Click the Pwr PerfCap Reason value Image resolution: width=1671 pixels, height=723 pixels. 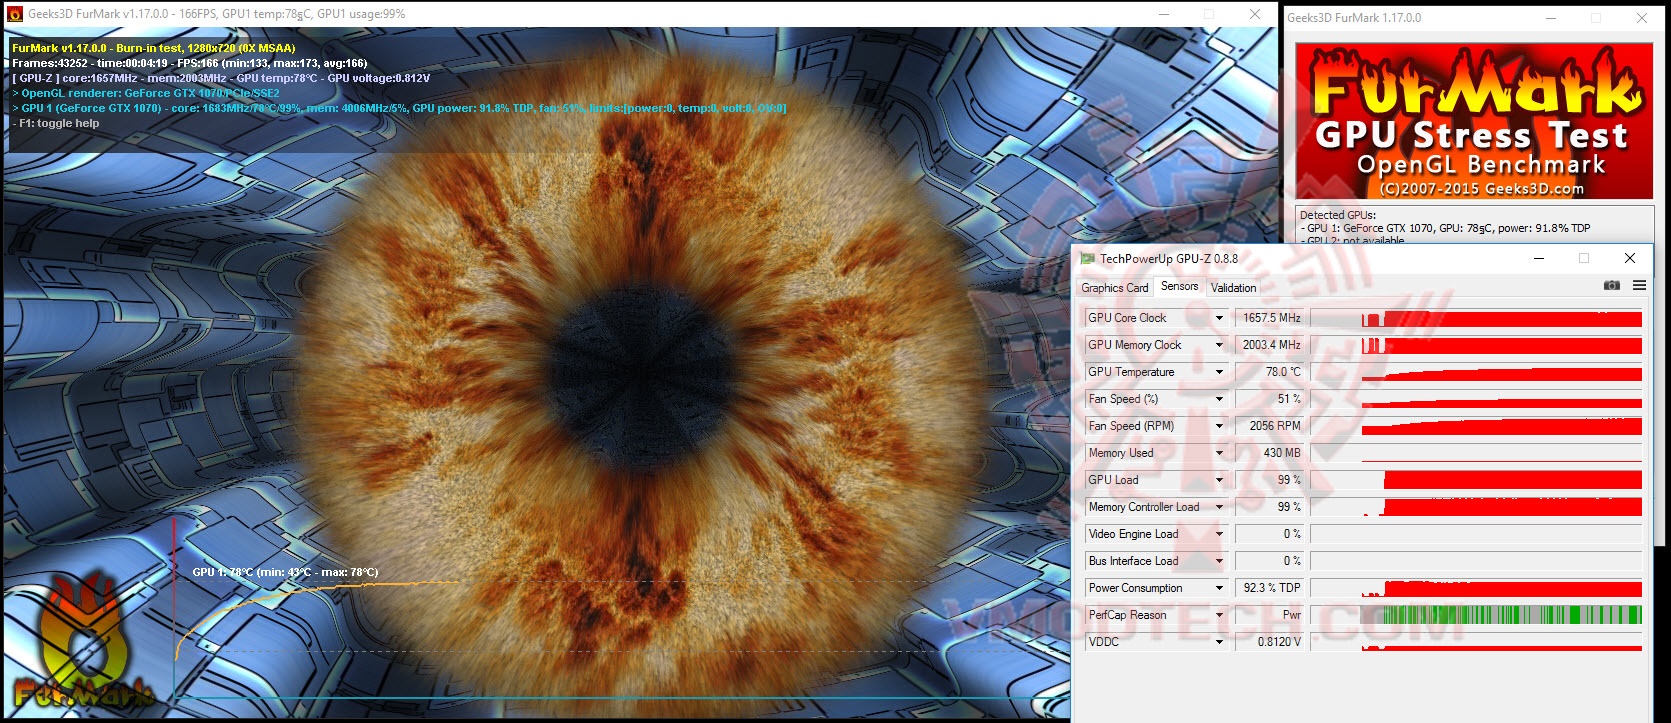(1270, 615)
